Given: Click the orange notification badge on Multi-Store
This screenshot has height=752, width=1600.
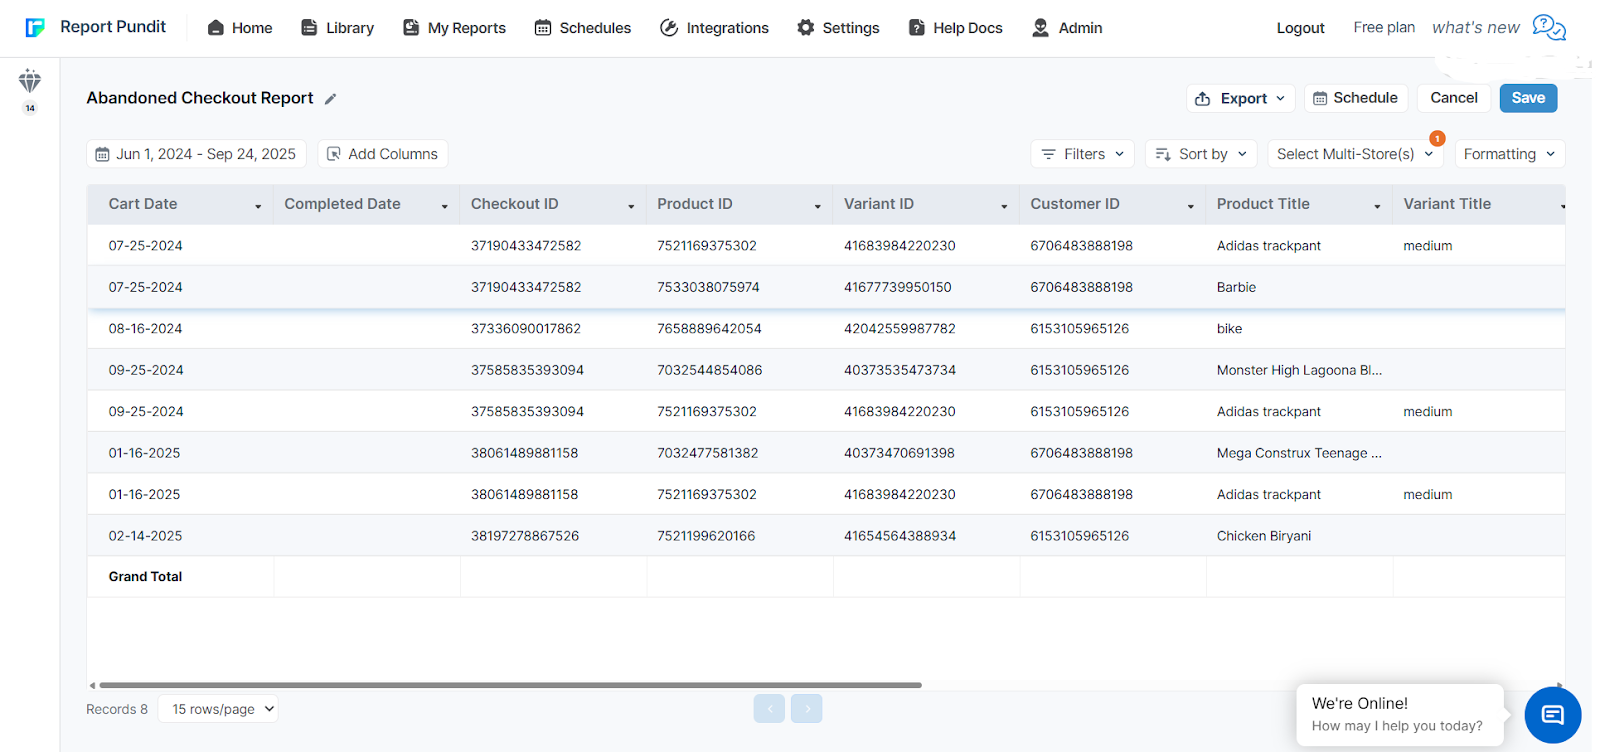Looking at the screenshot, I should [1437, 138].
